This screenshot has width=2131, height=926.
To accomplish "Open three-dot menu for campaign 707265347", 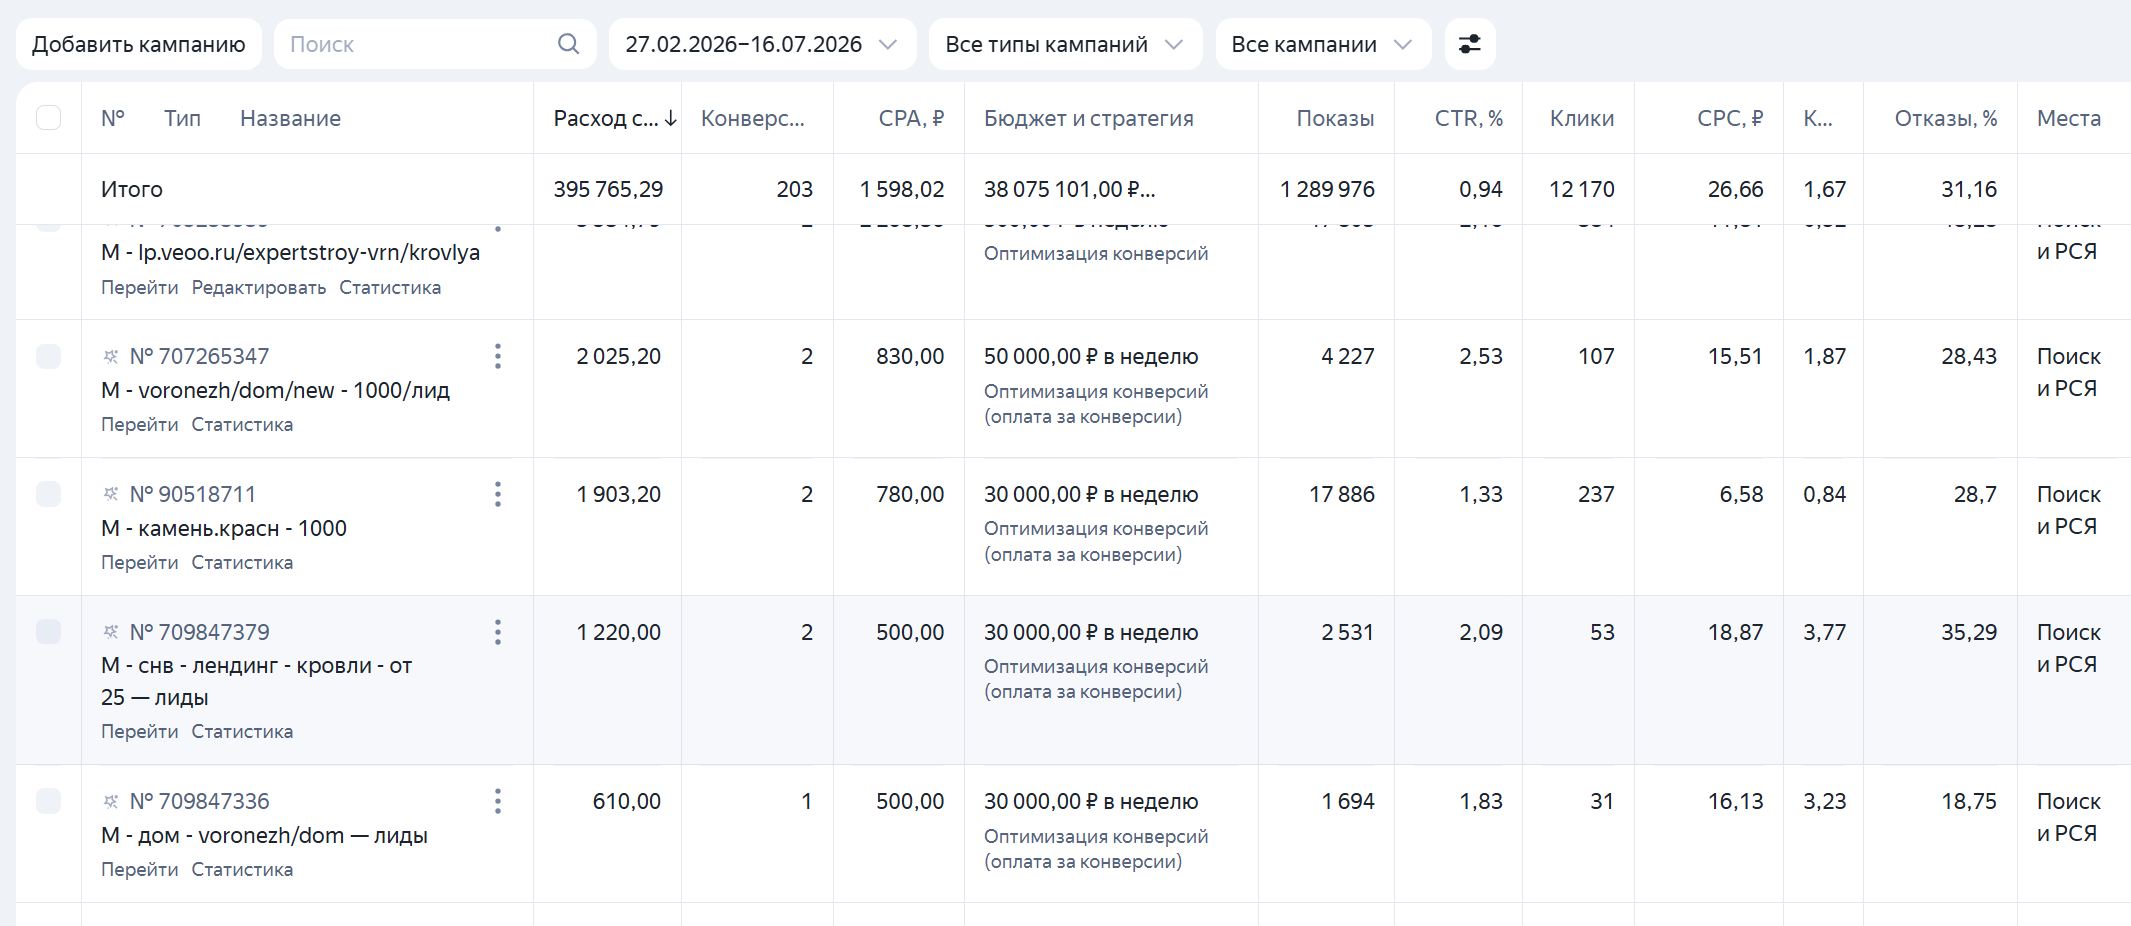I will 497,356.
